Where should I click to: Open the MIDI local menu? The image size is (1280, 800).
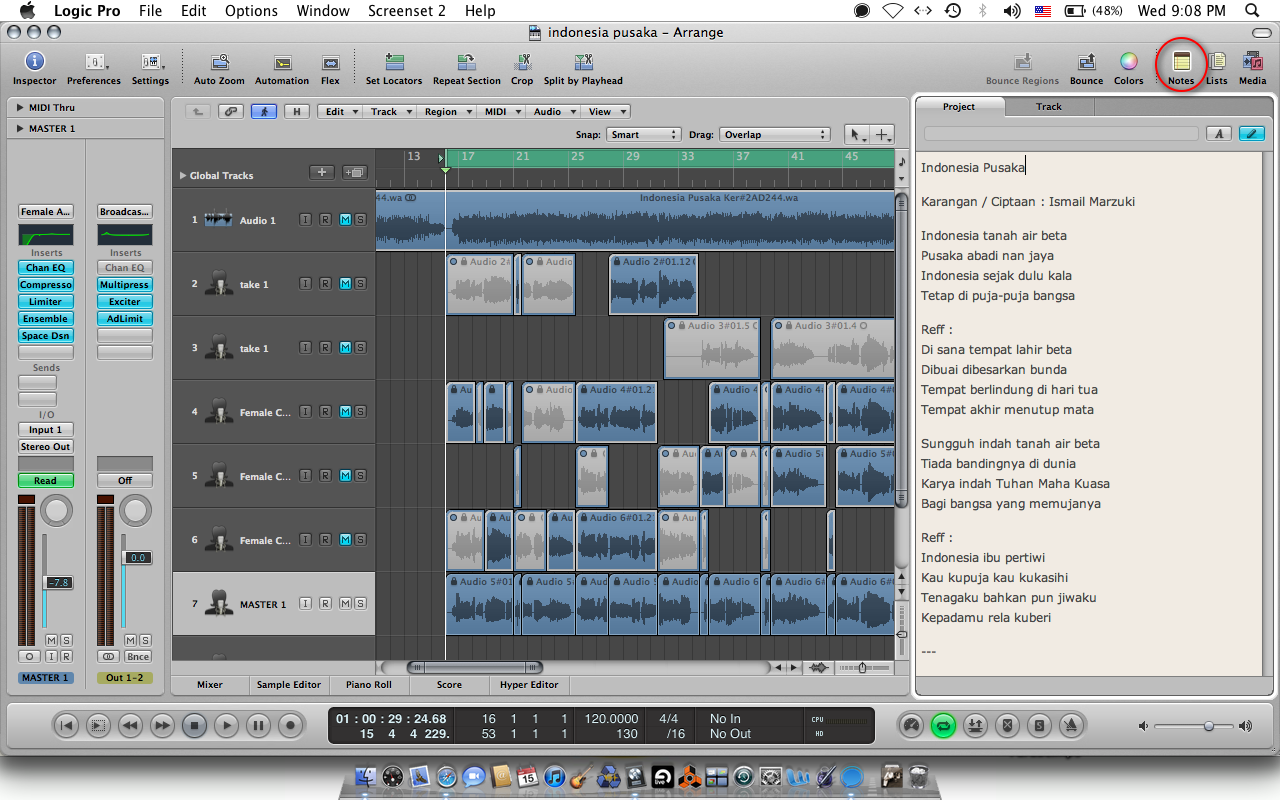click(x=500, y=111)
